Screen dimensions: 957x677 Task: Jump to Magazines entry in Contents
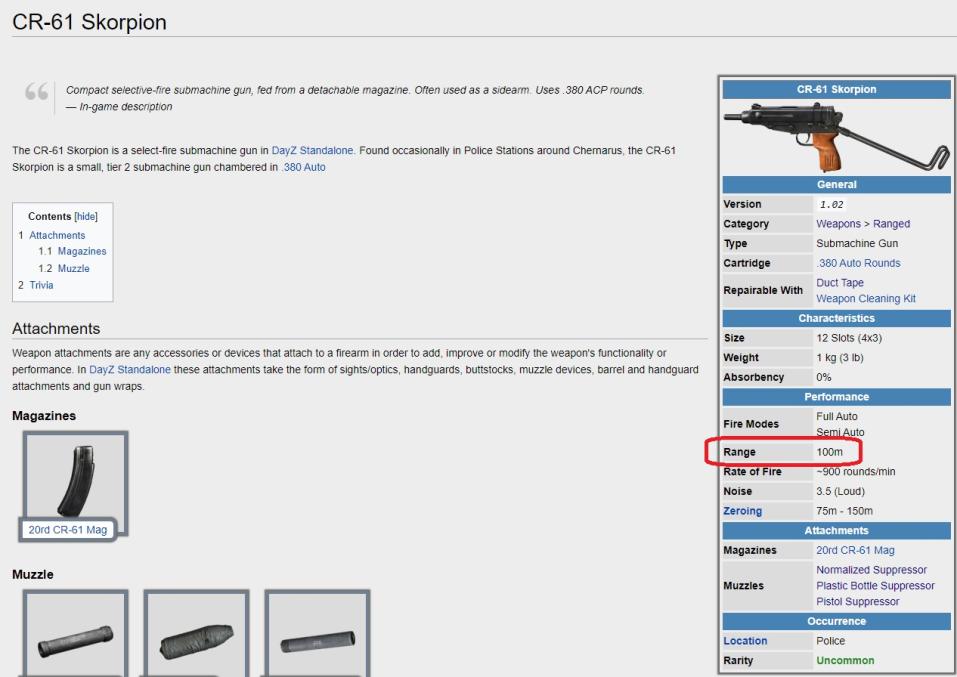pyautogui.click(x=82, y=251)
